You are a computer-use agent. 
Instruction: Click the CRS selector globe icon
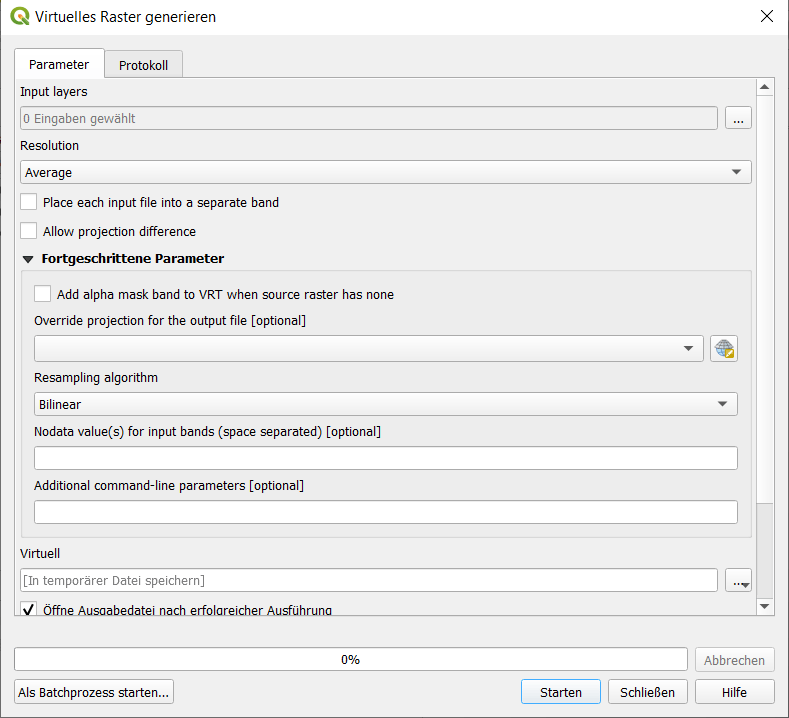coord(724,349)
